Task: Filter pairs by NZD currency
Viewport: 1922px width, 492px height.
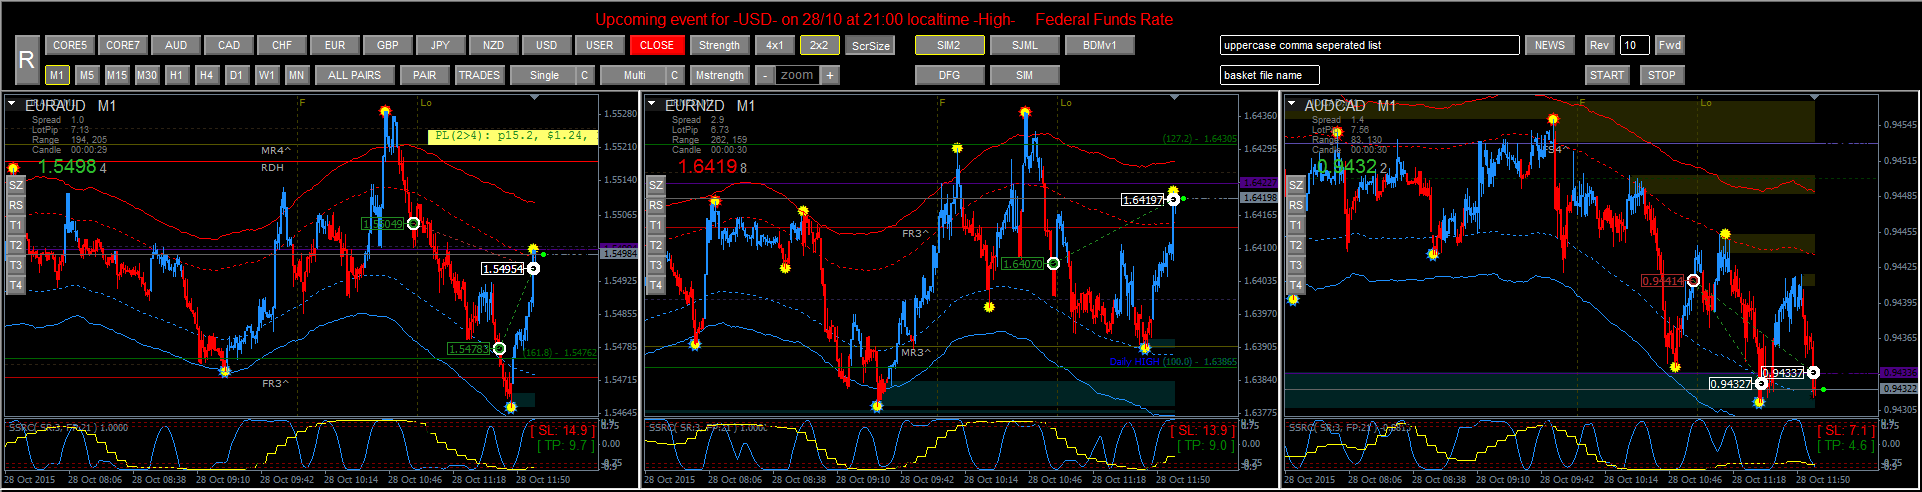Action: pos(493,45)
